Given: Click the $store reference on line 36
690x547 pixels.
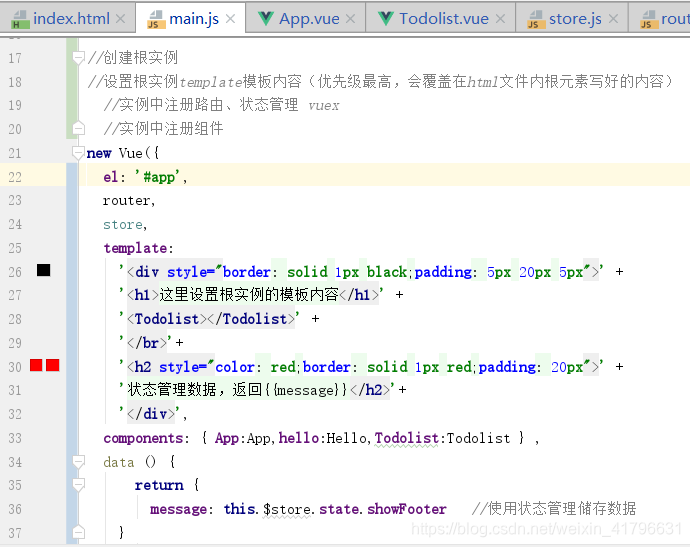Looking at the screenshot, I should click(x=286, y=509).
